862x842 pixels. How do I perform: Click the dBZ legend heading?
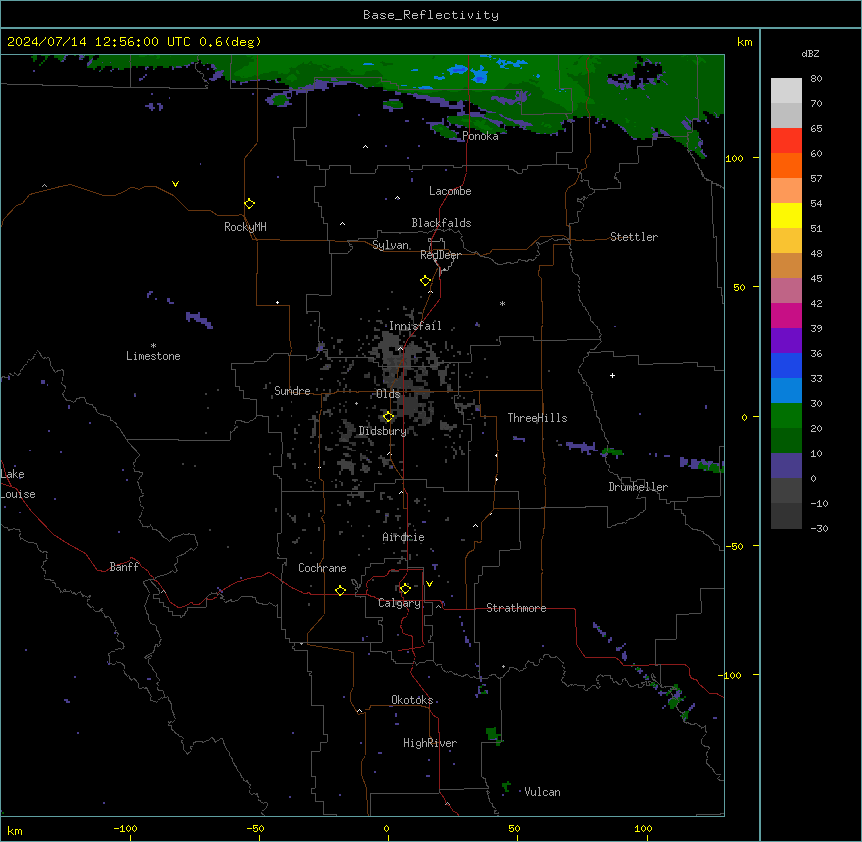(810, 53)
